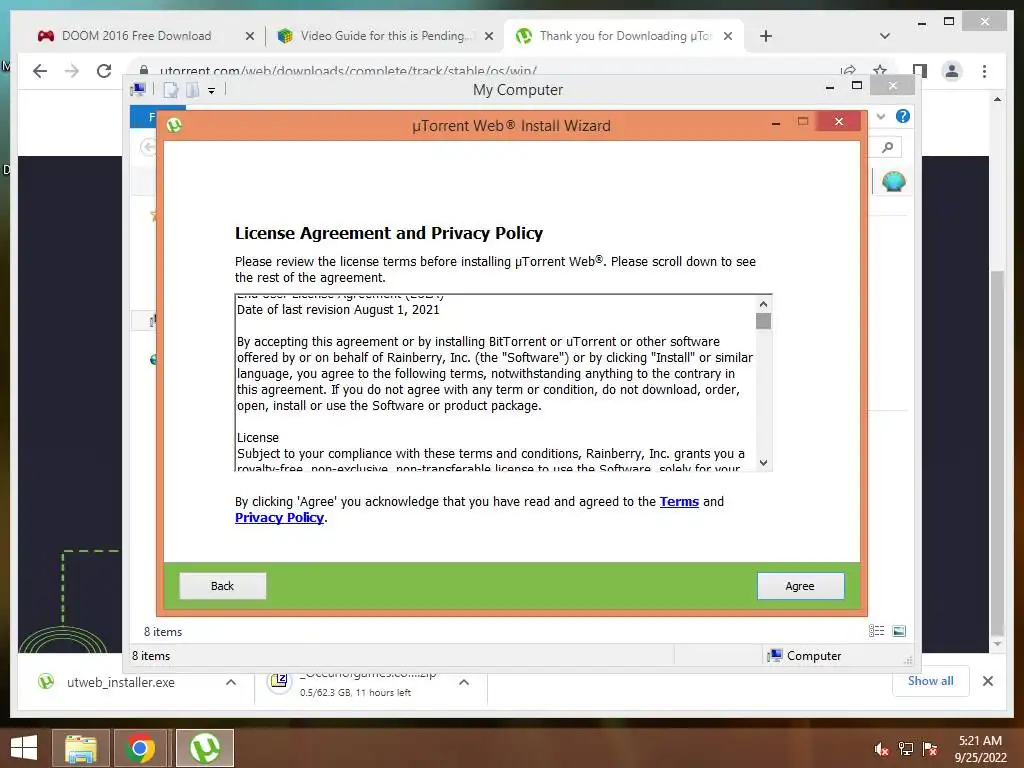
Task: Close the Thank you for Downloading tab
Action: (728, 37)
